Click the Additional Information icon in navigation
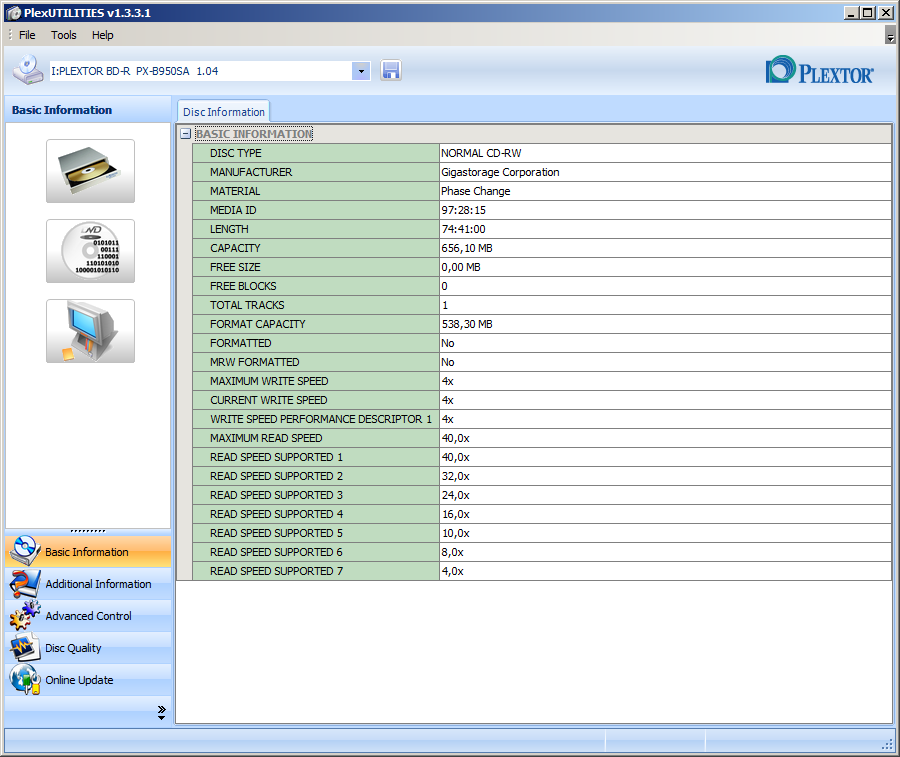 tap(25, 584)
